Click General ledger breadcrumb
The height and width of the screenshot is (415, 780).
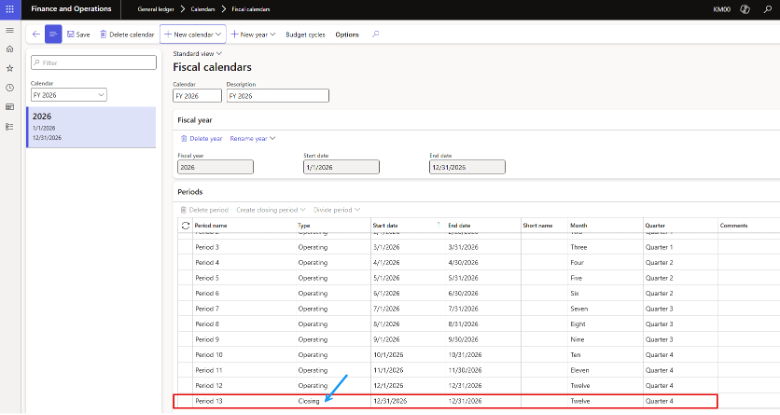click(156, 9)
